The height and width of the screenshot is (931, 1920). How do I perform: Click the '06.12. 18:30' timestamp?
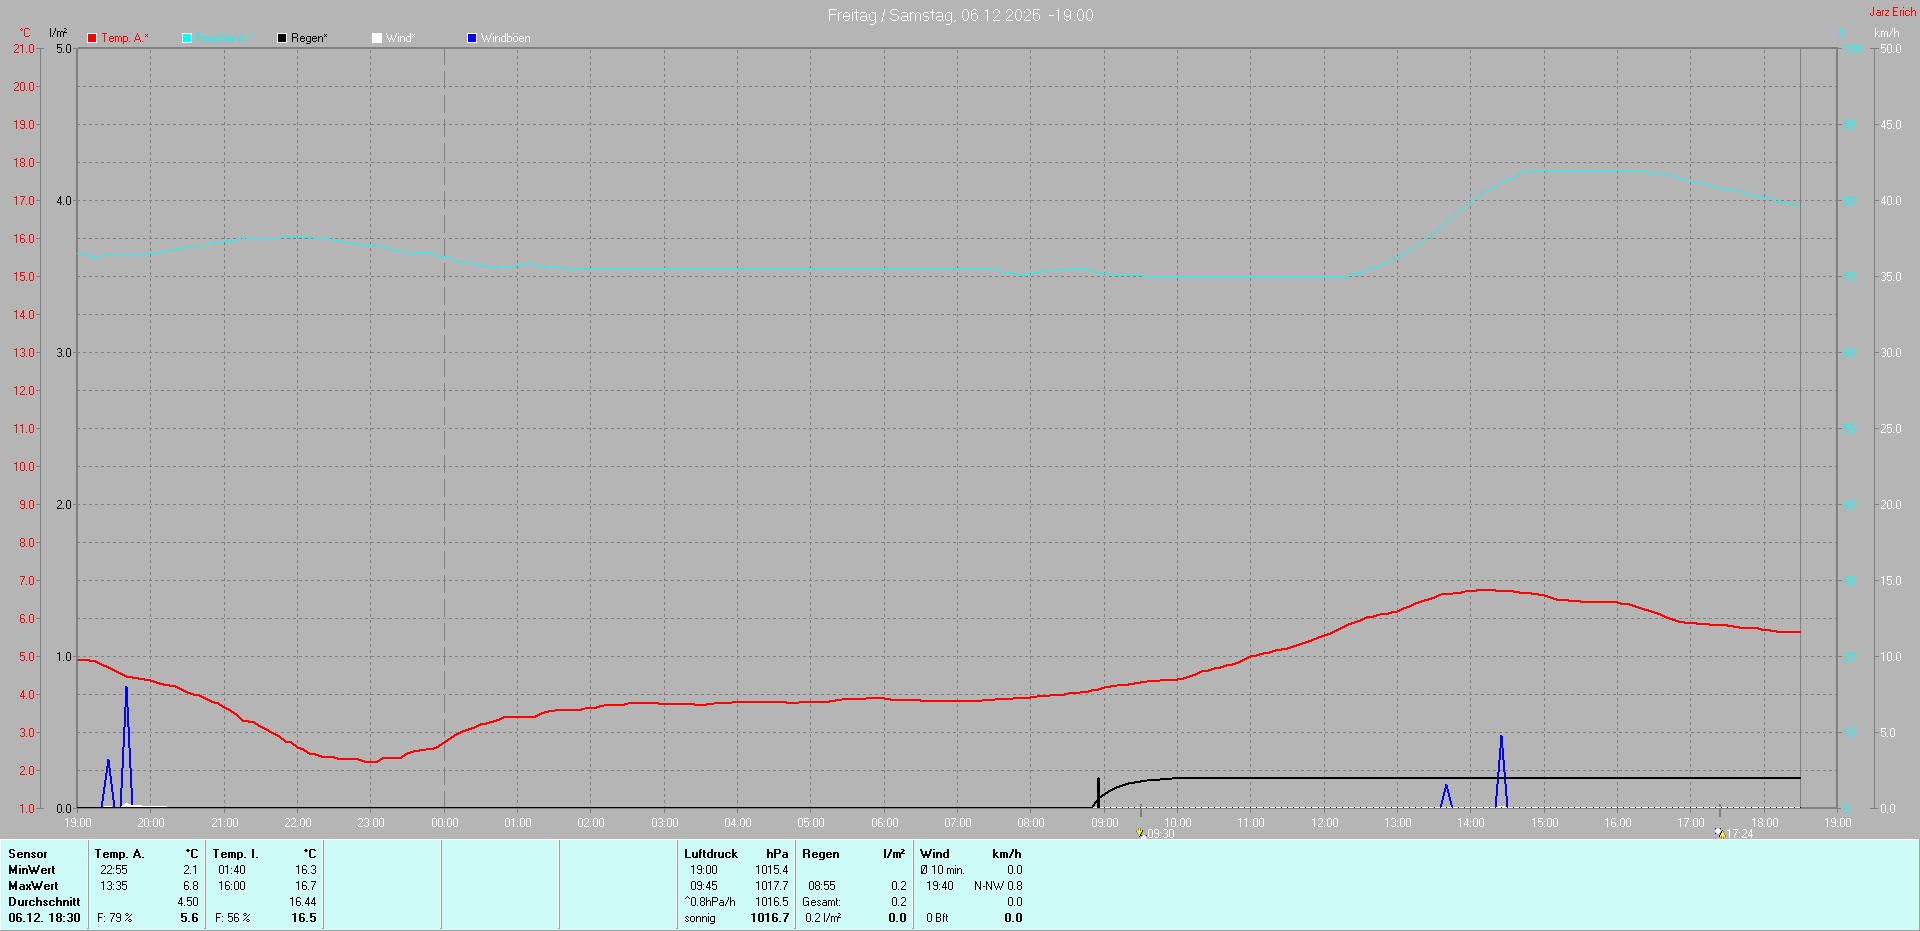pyautogui.click(x=44, y=918)
